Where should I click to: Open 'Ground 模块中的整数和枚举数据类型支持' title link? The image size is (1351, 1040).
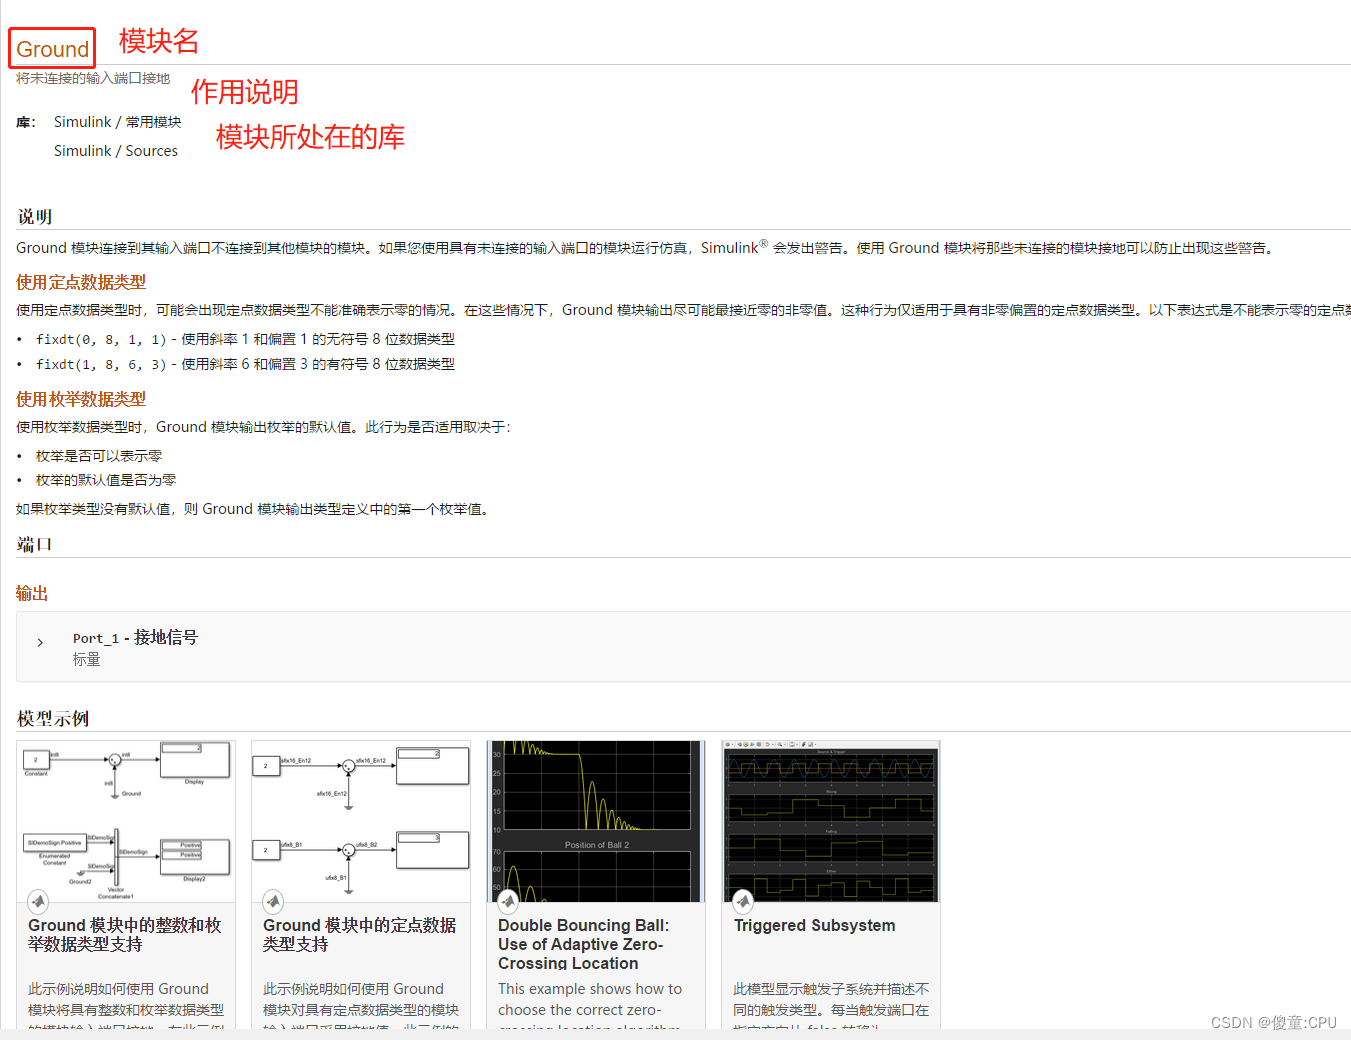(x=125, y=935)
